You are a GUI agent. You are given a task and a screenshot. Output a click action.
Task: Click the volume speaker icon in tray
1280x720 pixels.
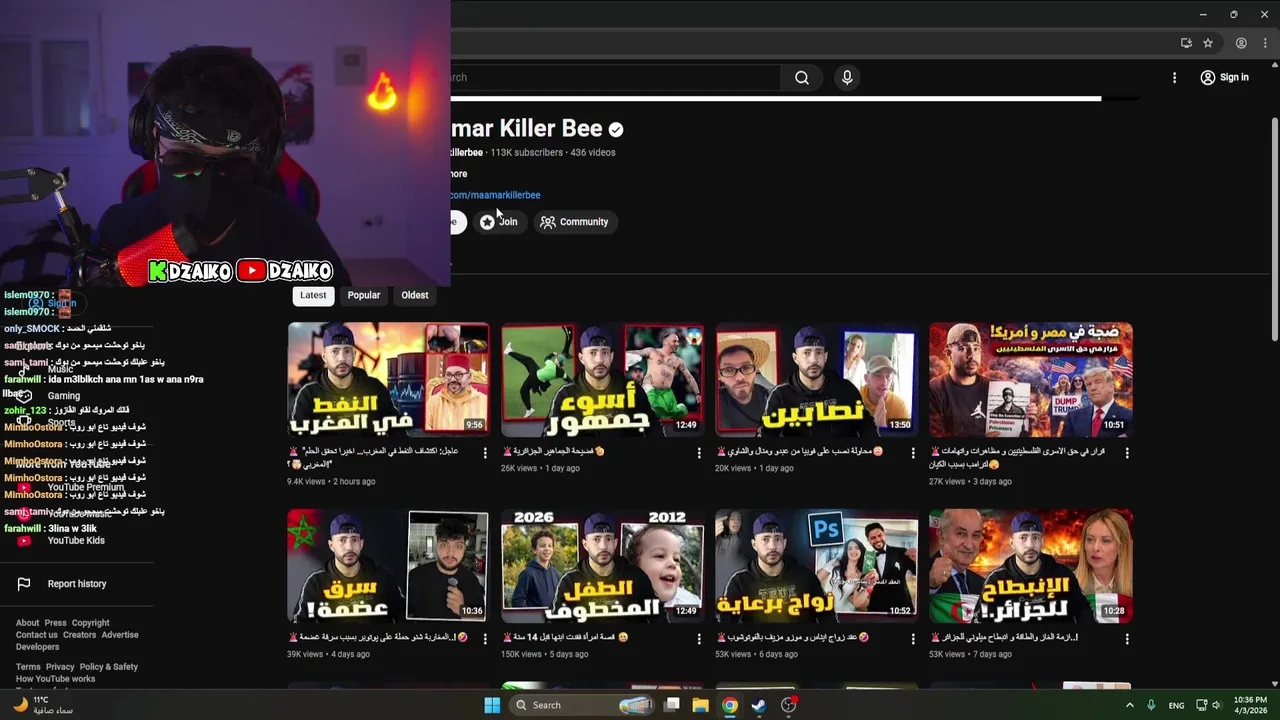pyautogui.click(x=1217, y=705)
